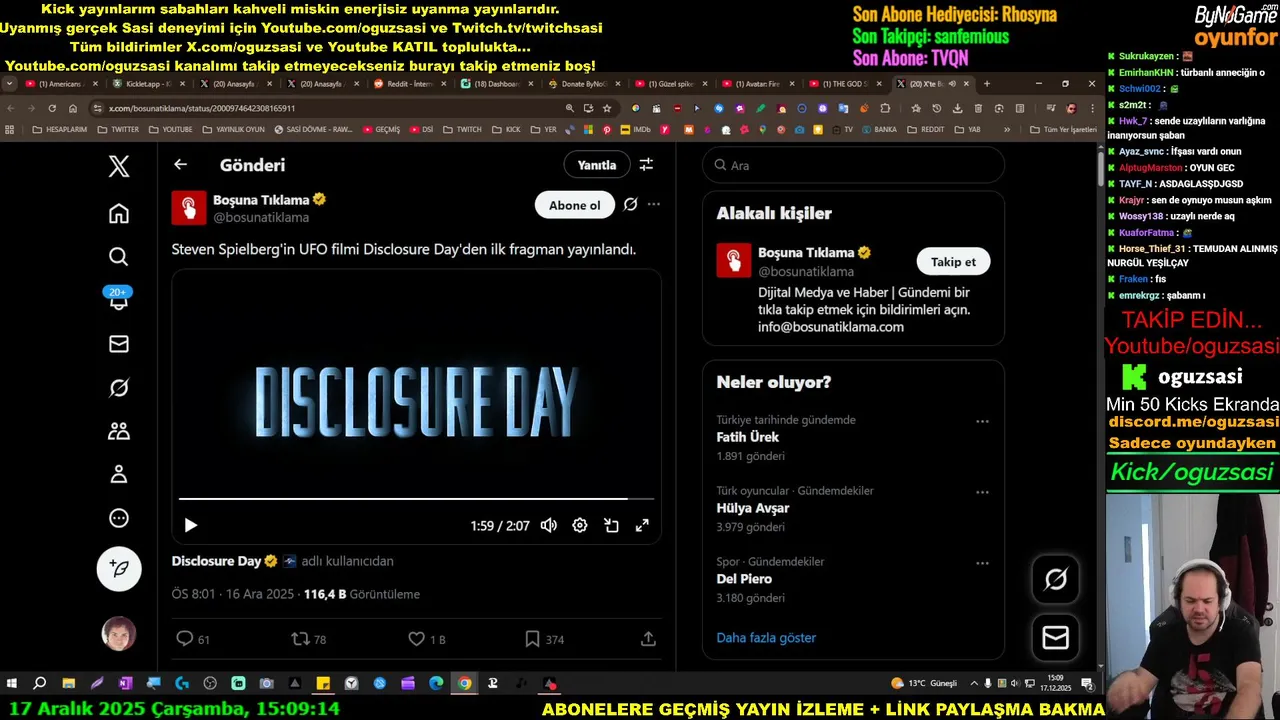
Task: Repost the post showing 78 reposts
Action: tap(308, 639)
